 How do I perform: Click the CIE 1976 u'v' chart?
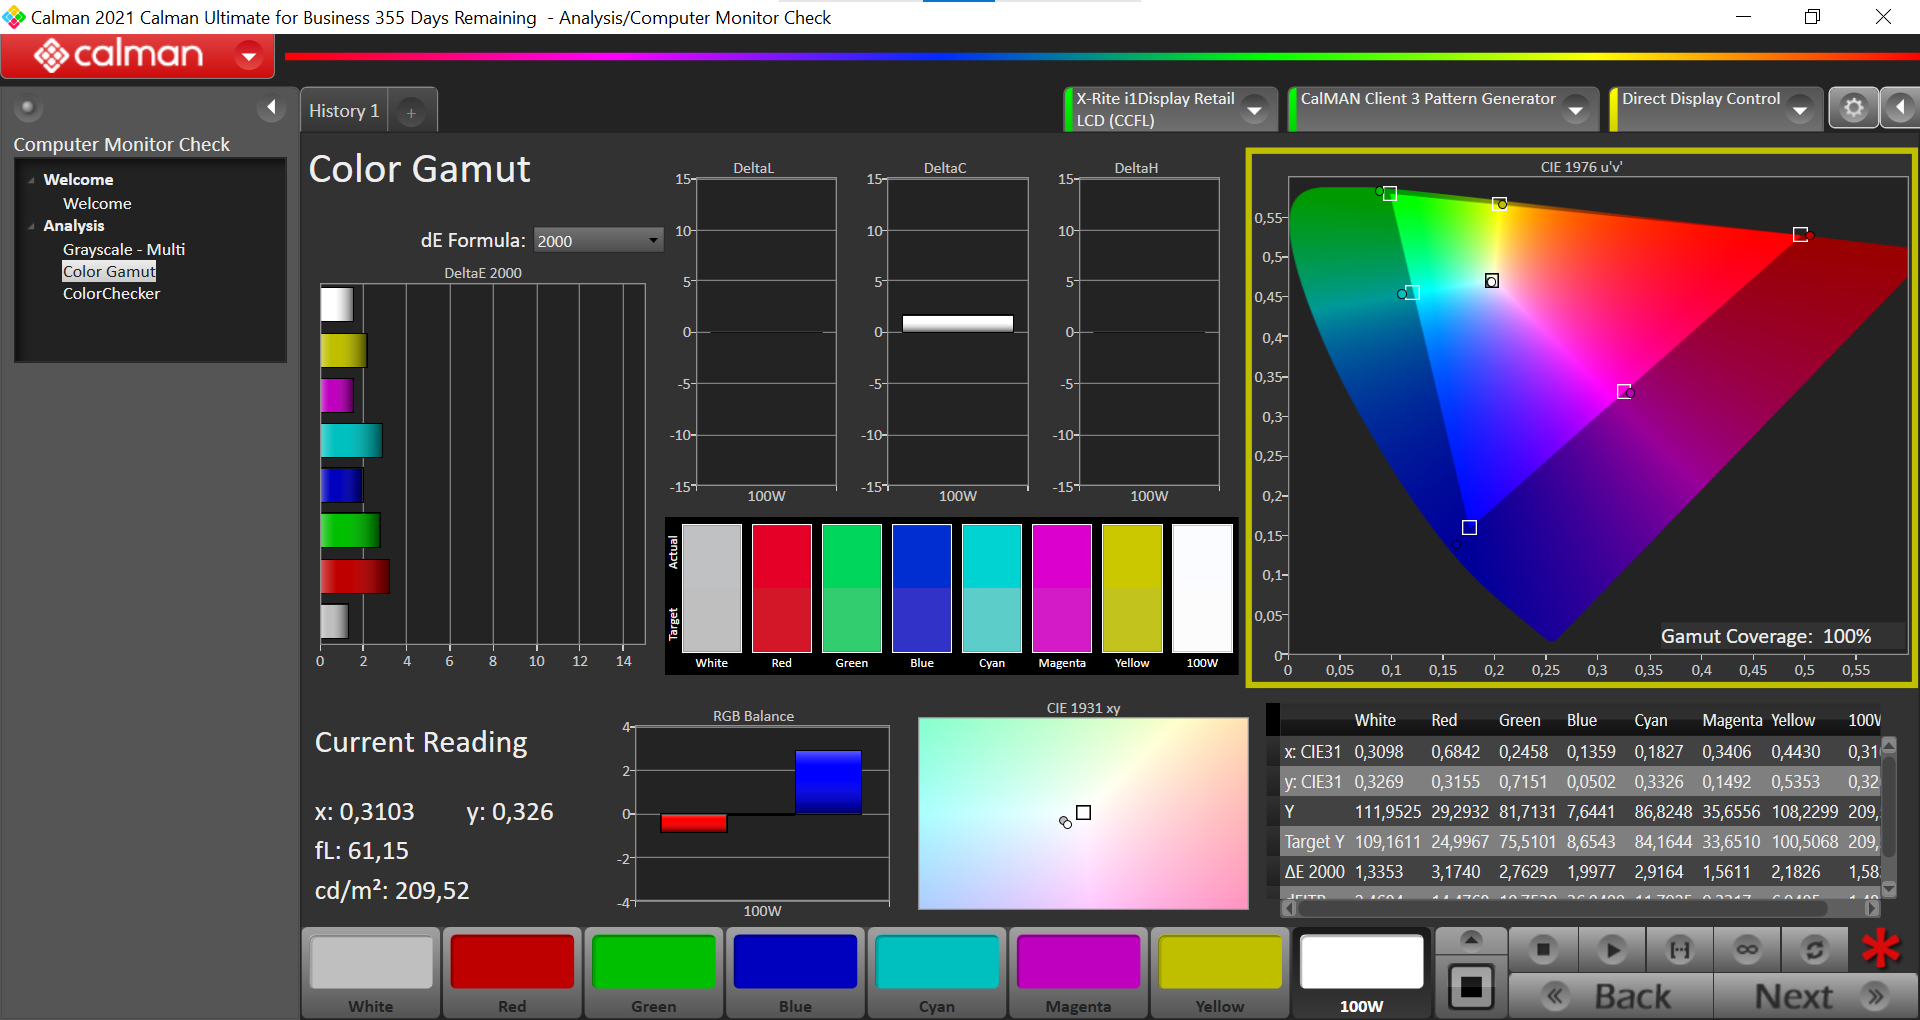(x=1581, y=418)
